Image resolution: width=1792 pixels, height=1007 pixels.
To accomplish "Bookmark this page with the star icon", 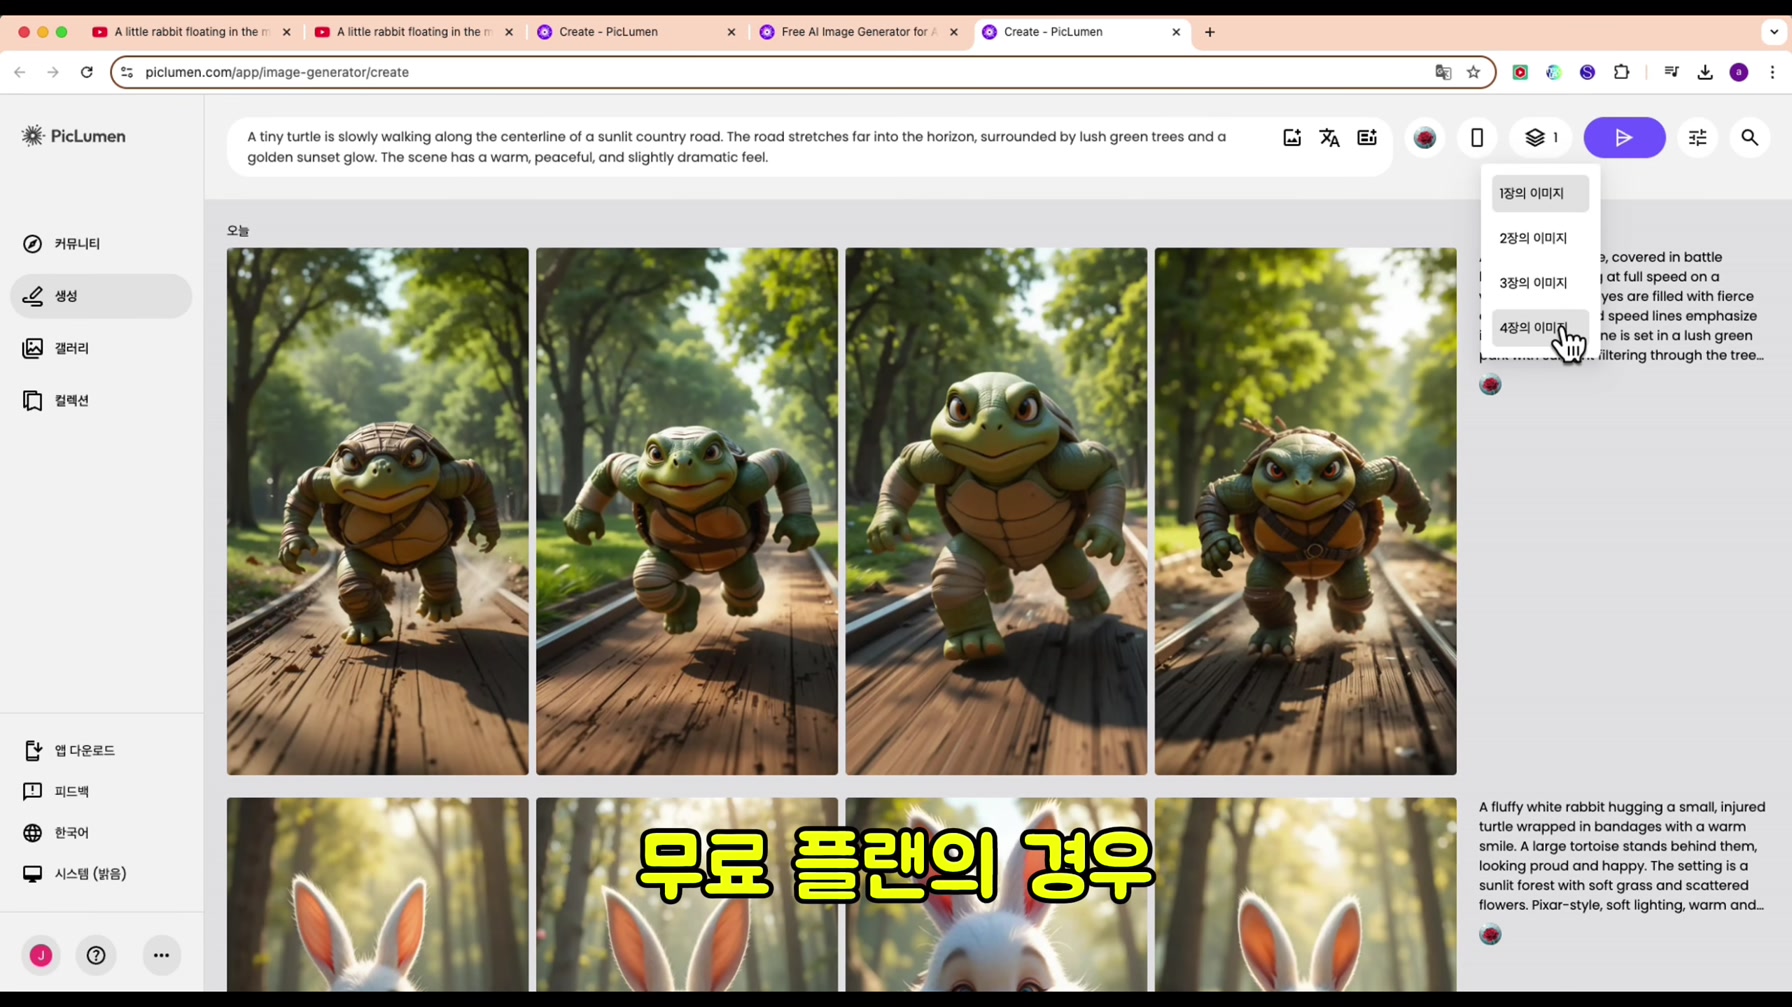I will pyautogui.click(x=1473, y=72).
